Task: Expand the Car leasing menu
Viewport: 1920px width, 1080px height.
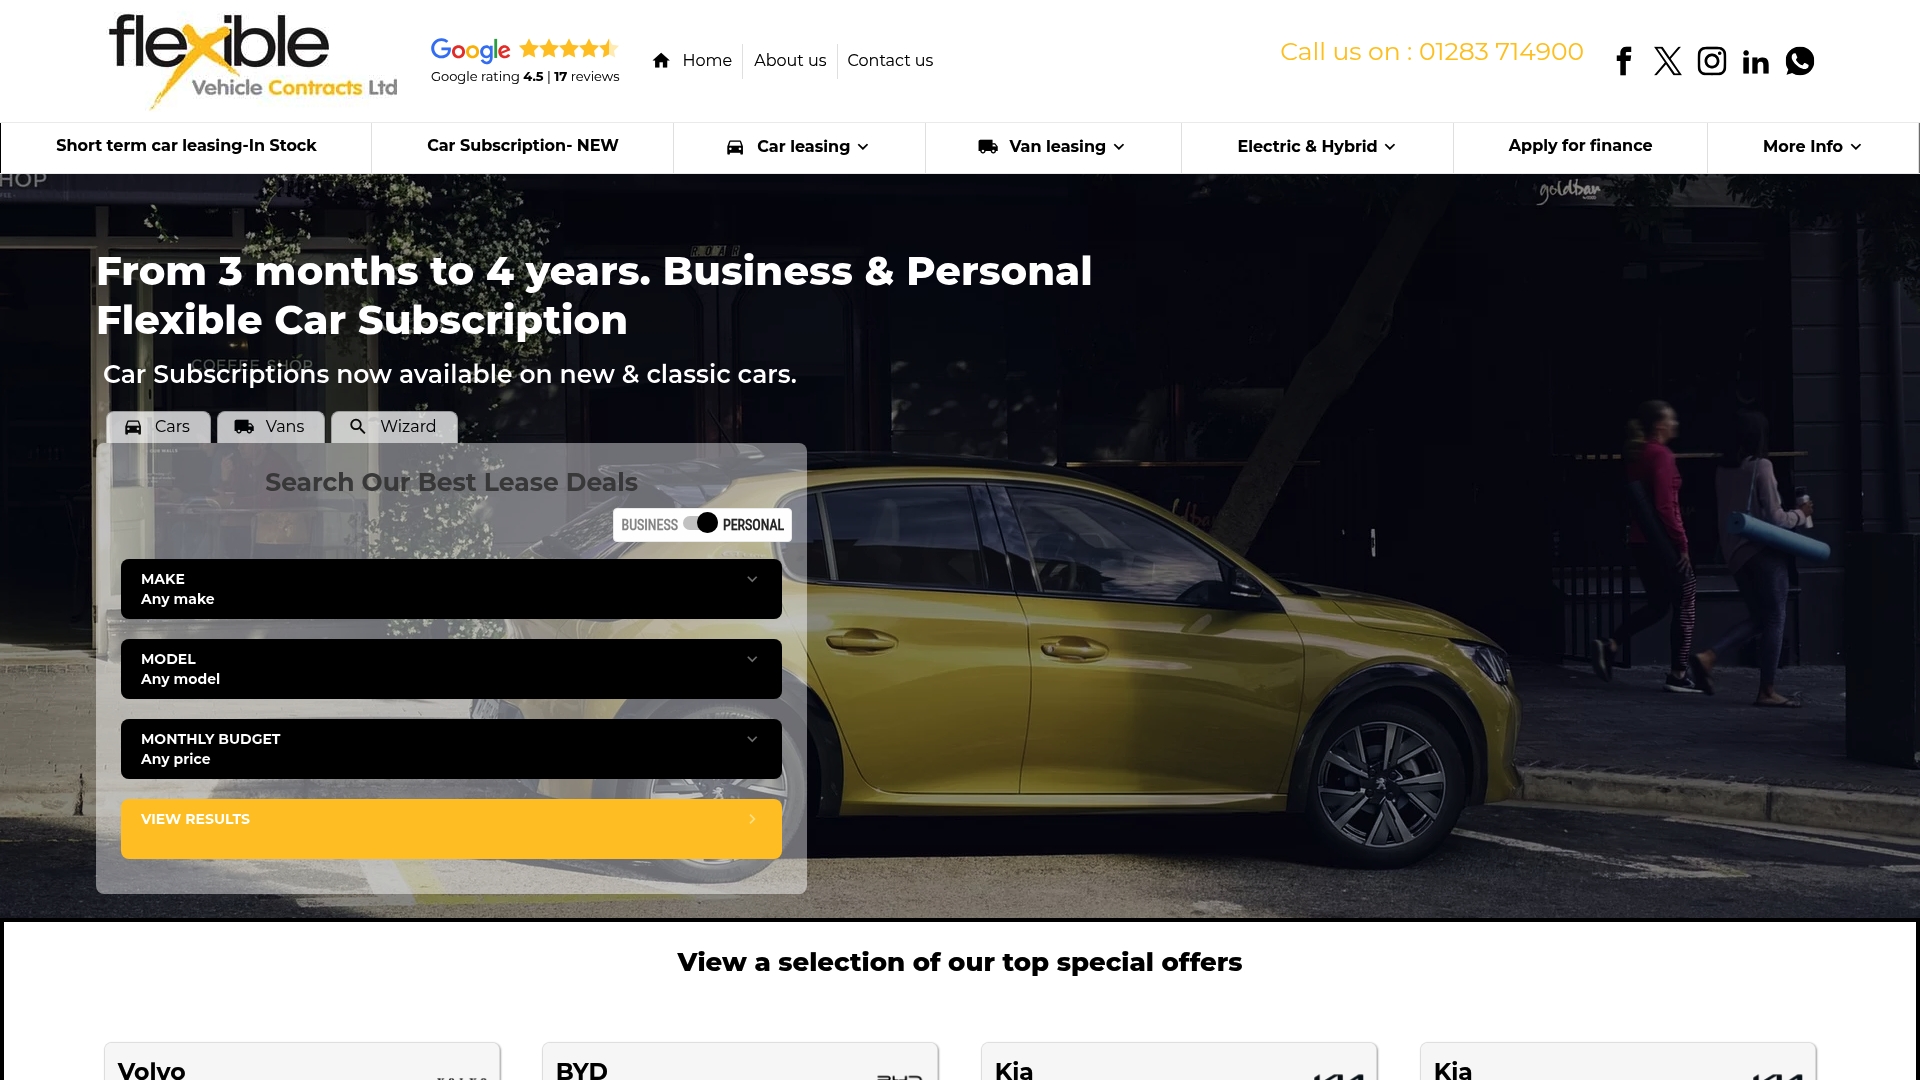Action: pos(799,147)
